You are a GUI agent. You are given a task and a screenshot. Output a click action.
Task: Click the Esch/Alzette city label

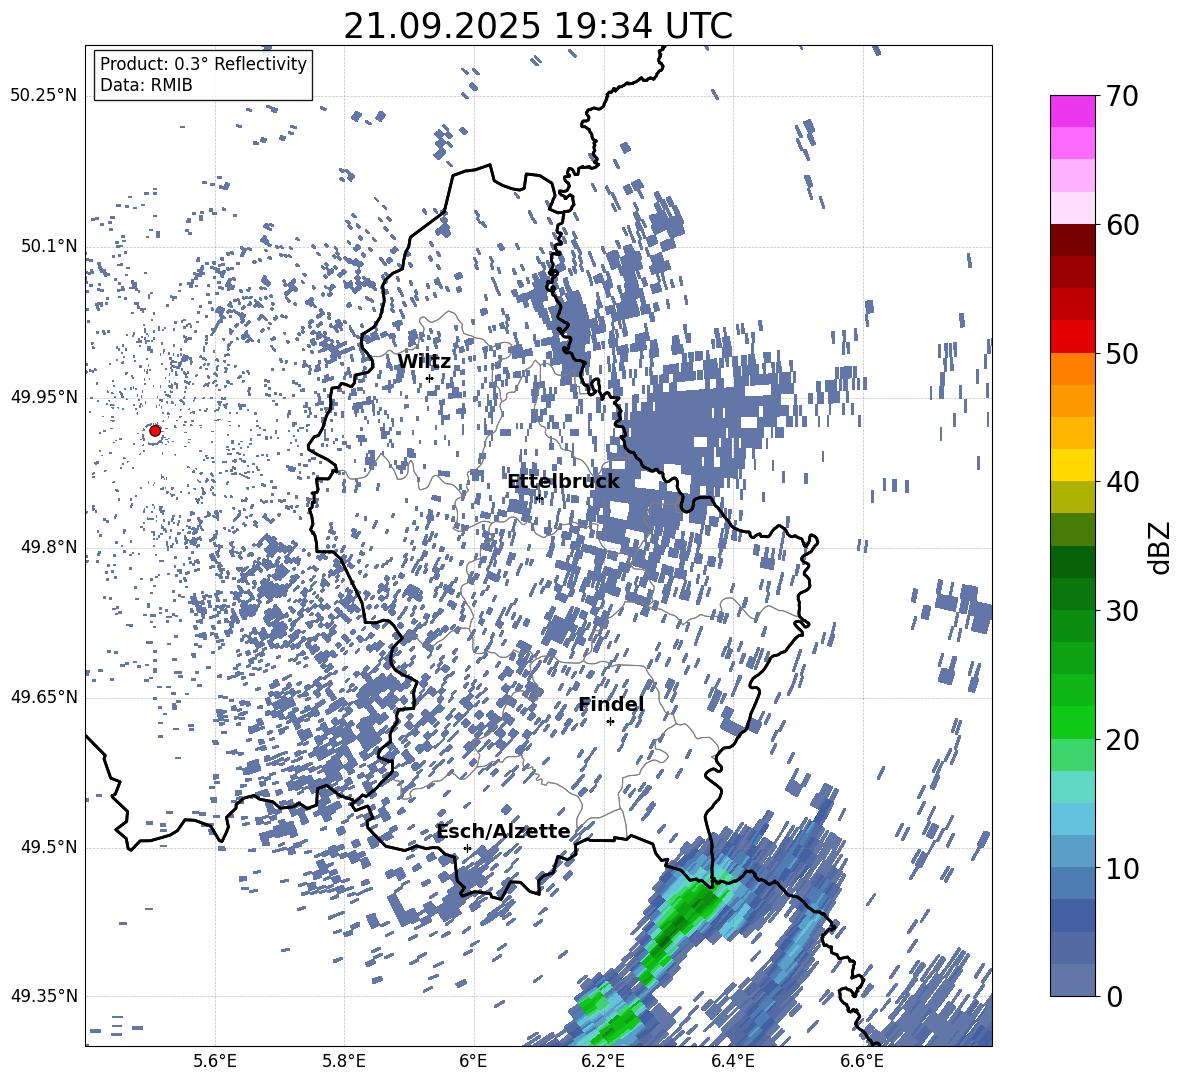point(503,831)
